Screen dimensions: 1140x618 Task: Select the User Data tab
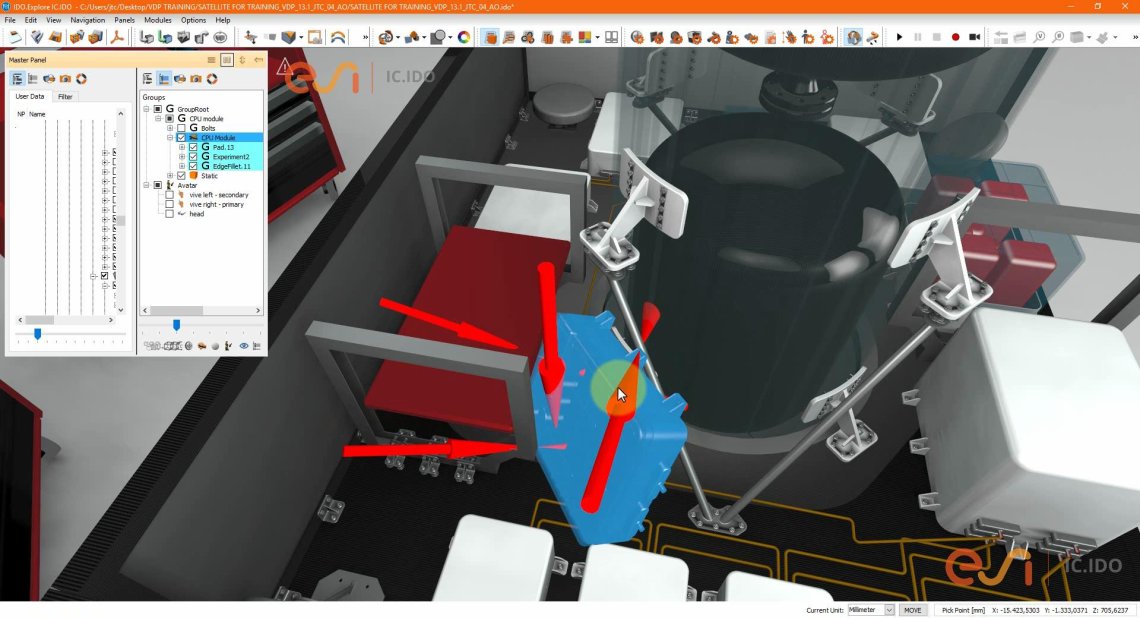pyautogui.click(x=30, y=97)
